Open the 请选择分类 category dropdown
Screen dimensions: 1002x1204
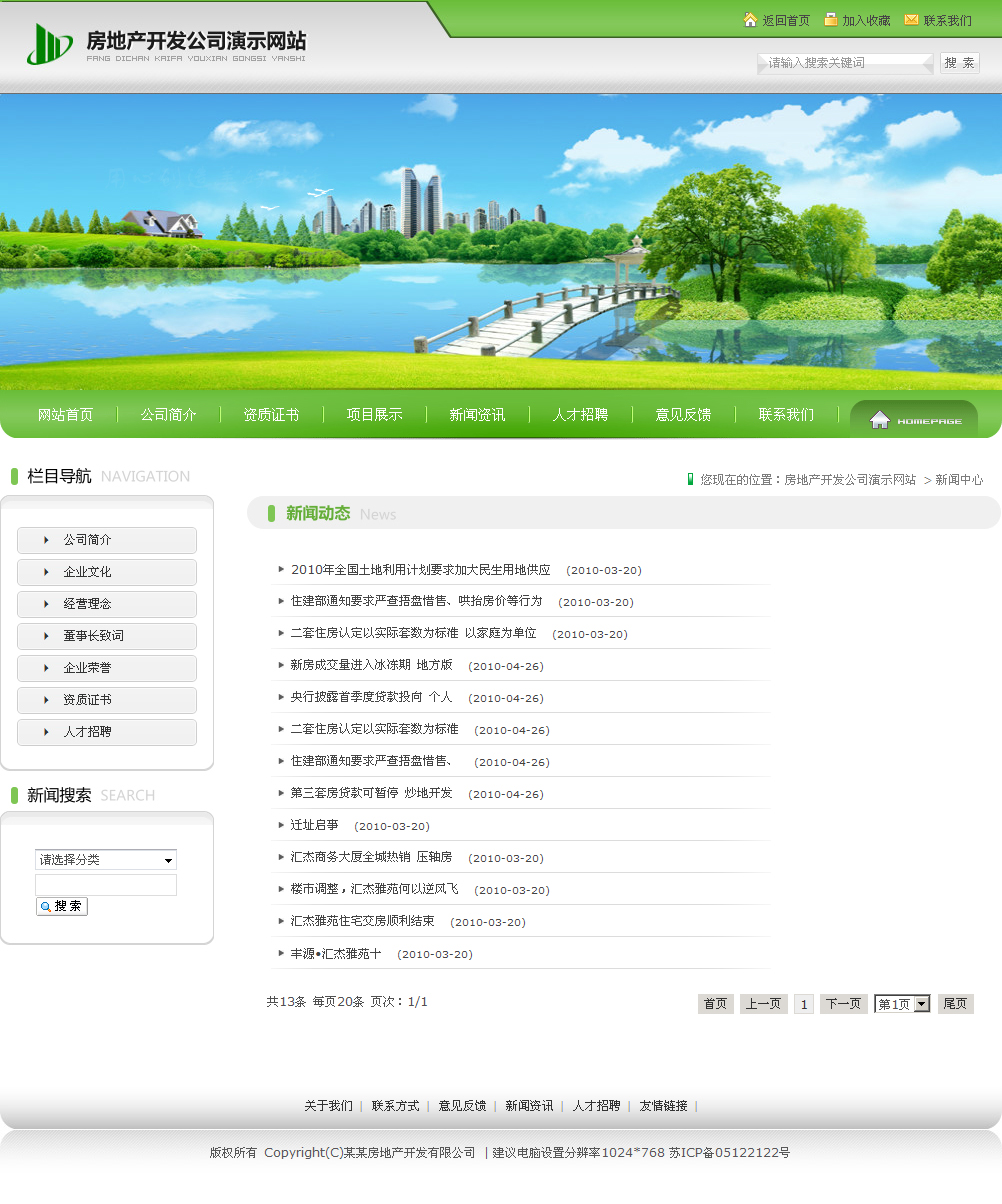pyautogui.click(x=106, y=860)
